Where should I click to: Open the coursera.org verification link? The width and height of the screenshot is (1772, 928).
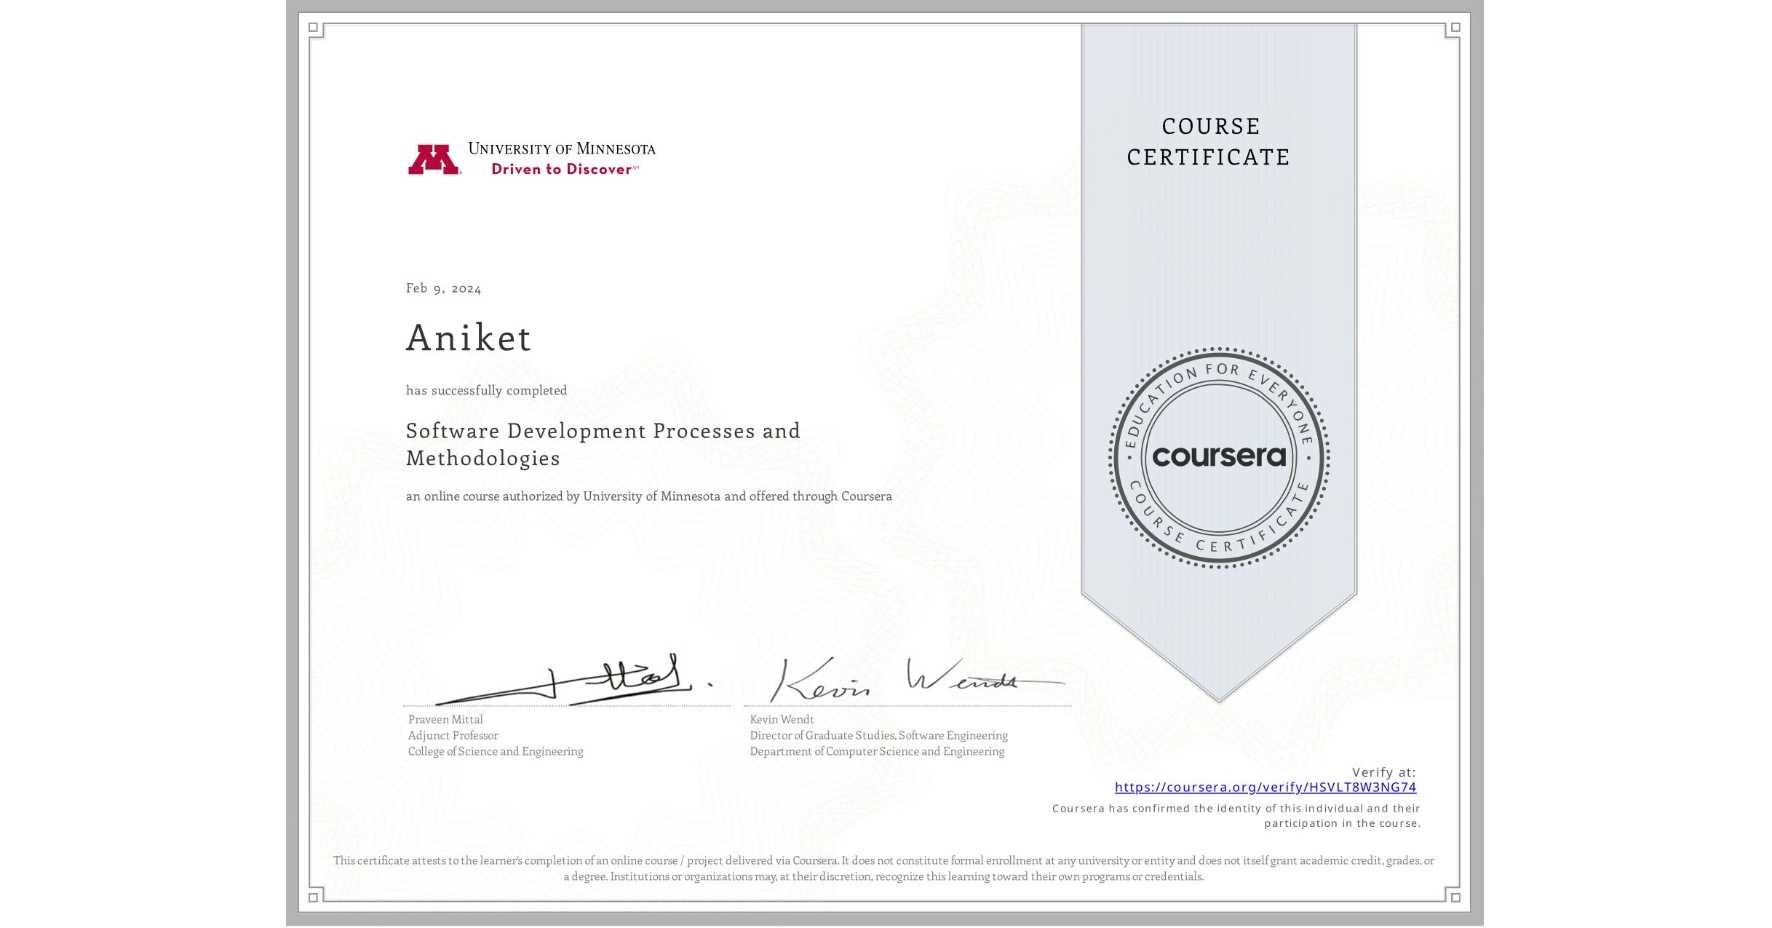pyautogui.click(x=1265, y=787)
